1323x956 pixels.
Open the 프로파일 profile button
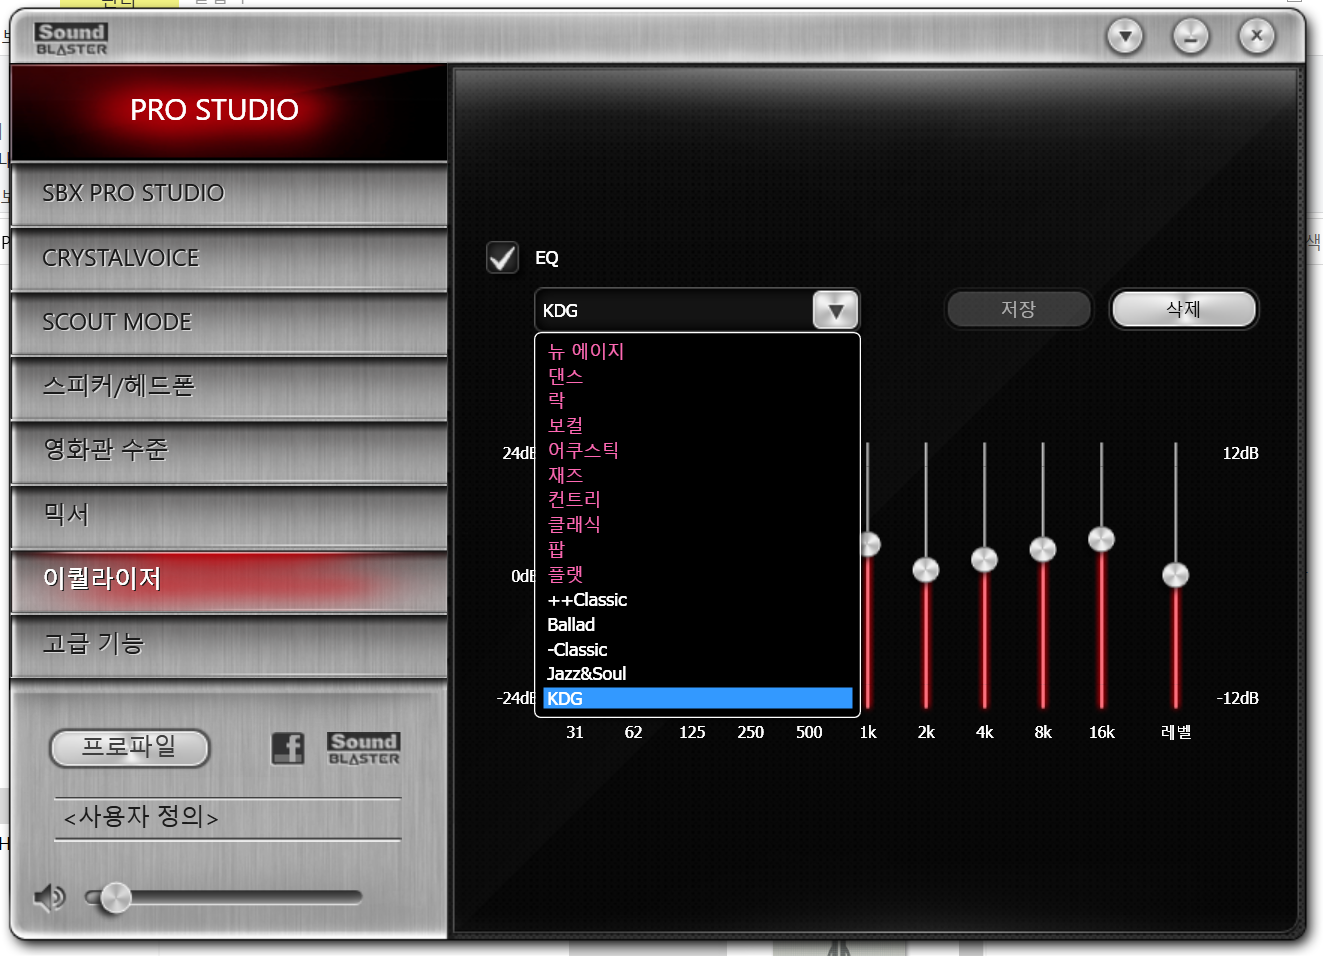(x=129, y=747)
